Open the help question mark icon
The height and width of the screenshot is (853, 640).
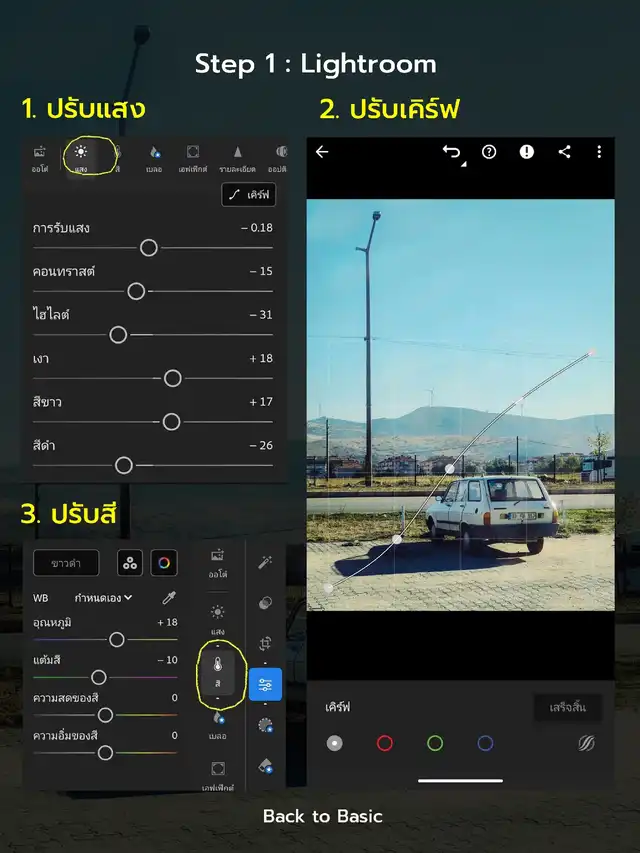[x=489, y=152]
